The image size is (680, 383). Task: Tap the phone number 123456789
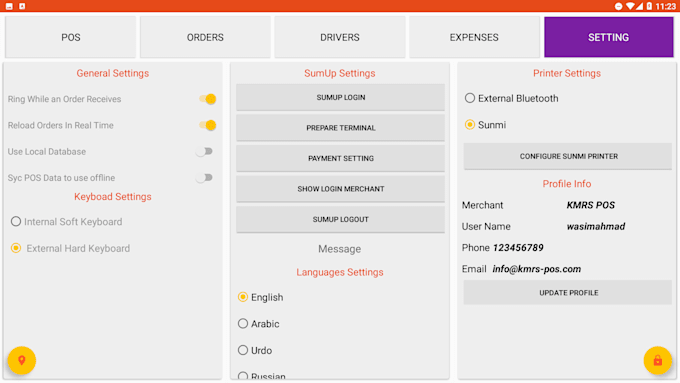[x=518, y=248]
